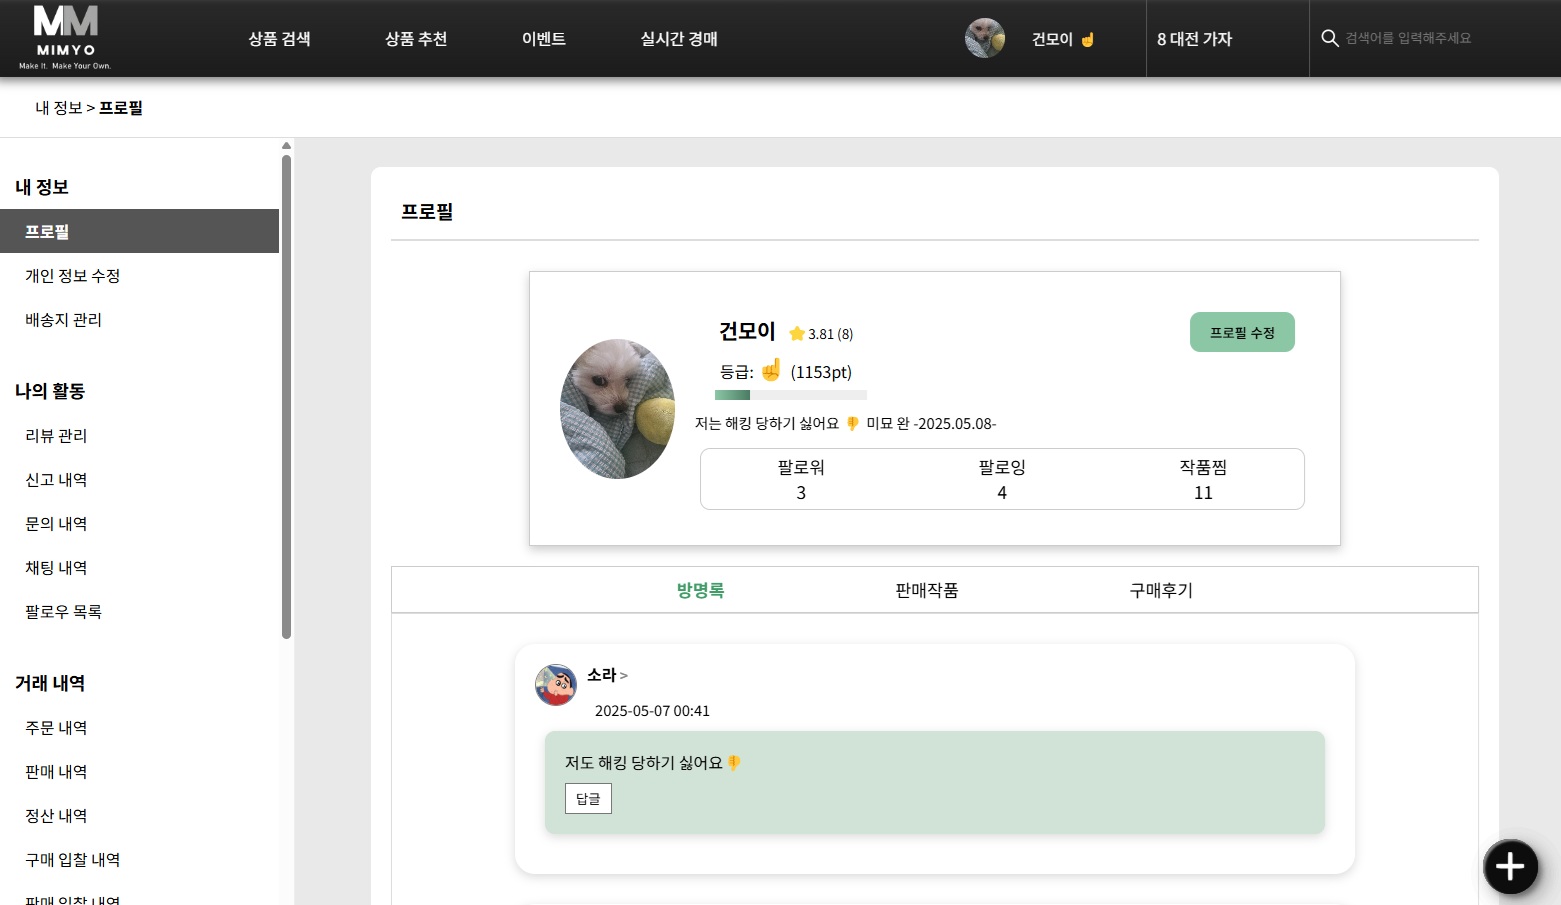The image size is (1561, 905).
Task: Click the grade hand emoji icon
Action: tap(770, 371)
